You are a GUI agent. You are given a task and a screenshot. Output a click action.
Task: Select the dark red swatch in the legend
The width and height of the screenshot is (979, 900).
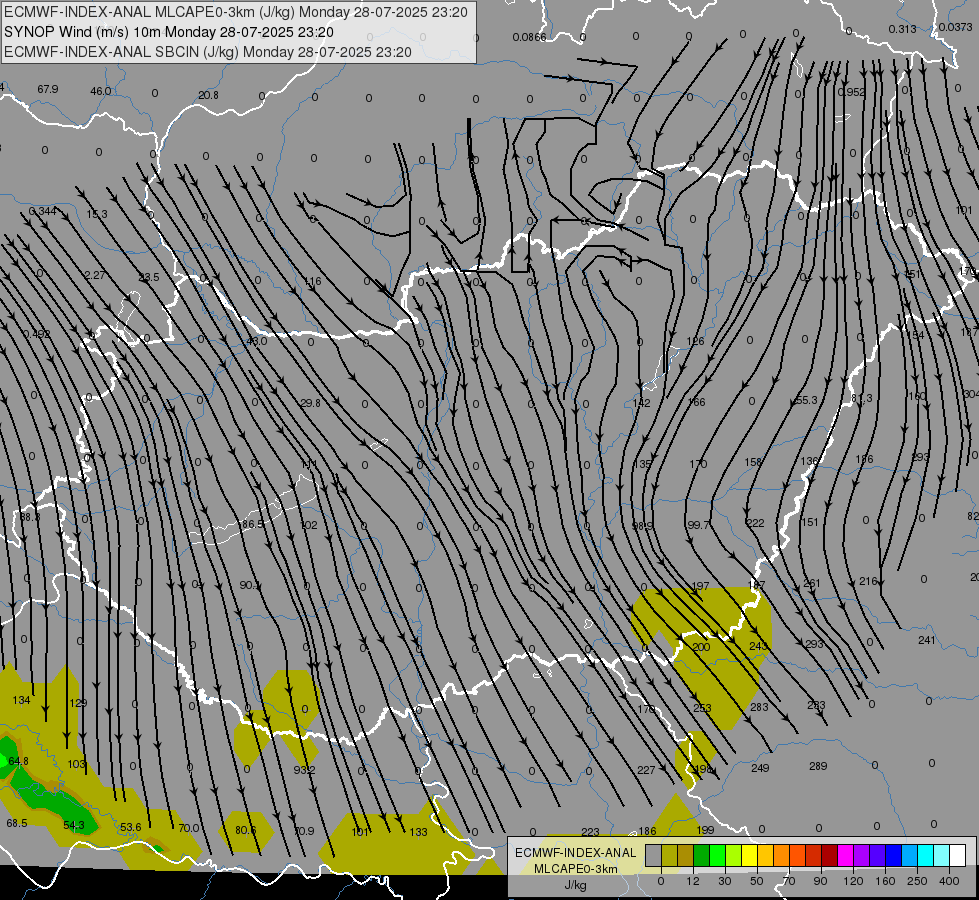tap(829, 855)
